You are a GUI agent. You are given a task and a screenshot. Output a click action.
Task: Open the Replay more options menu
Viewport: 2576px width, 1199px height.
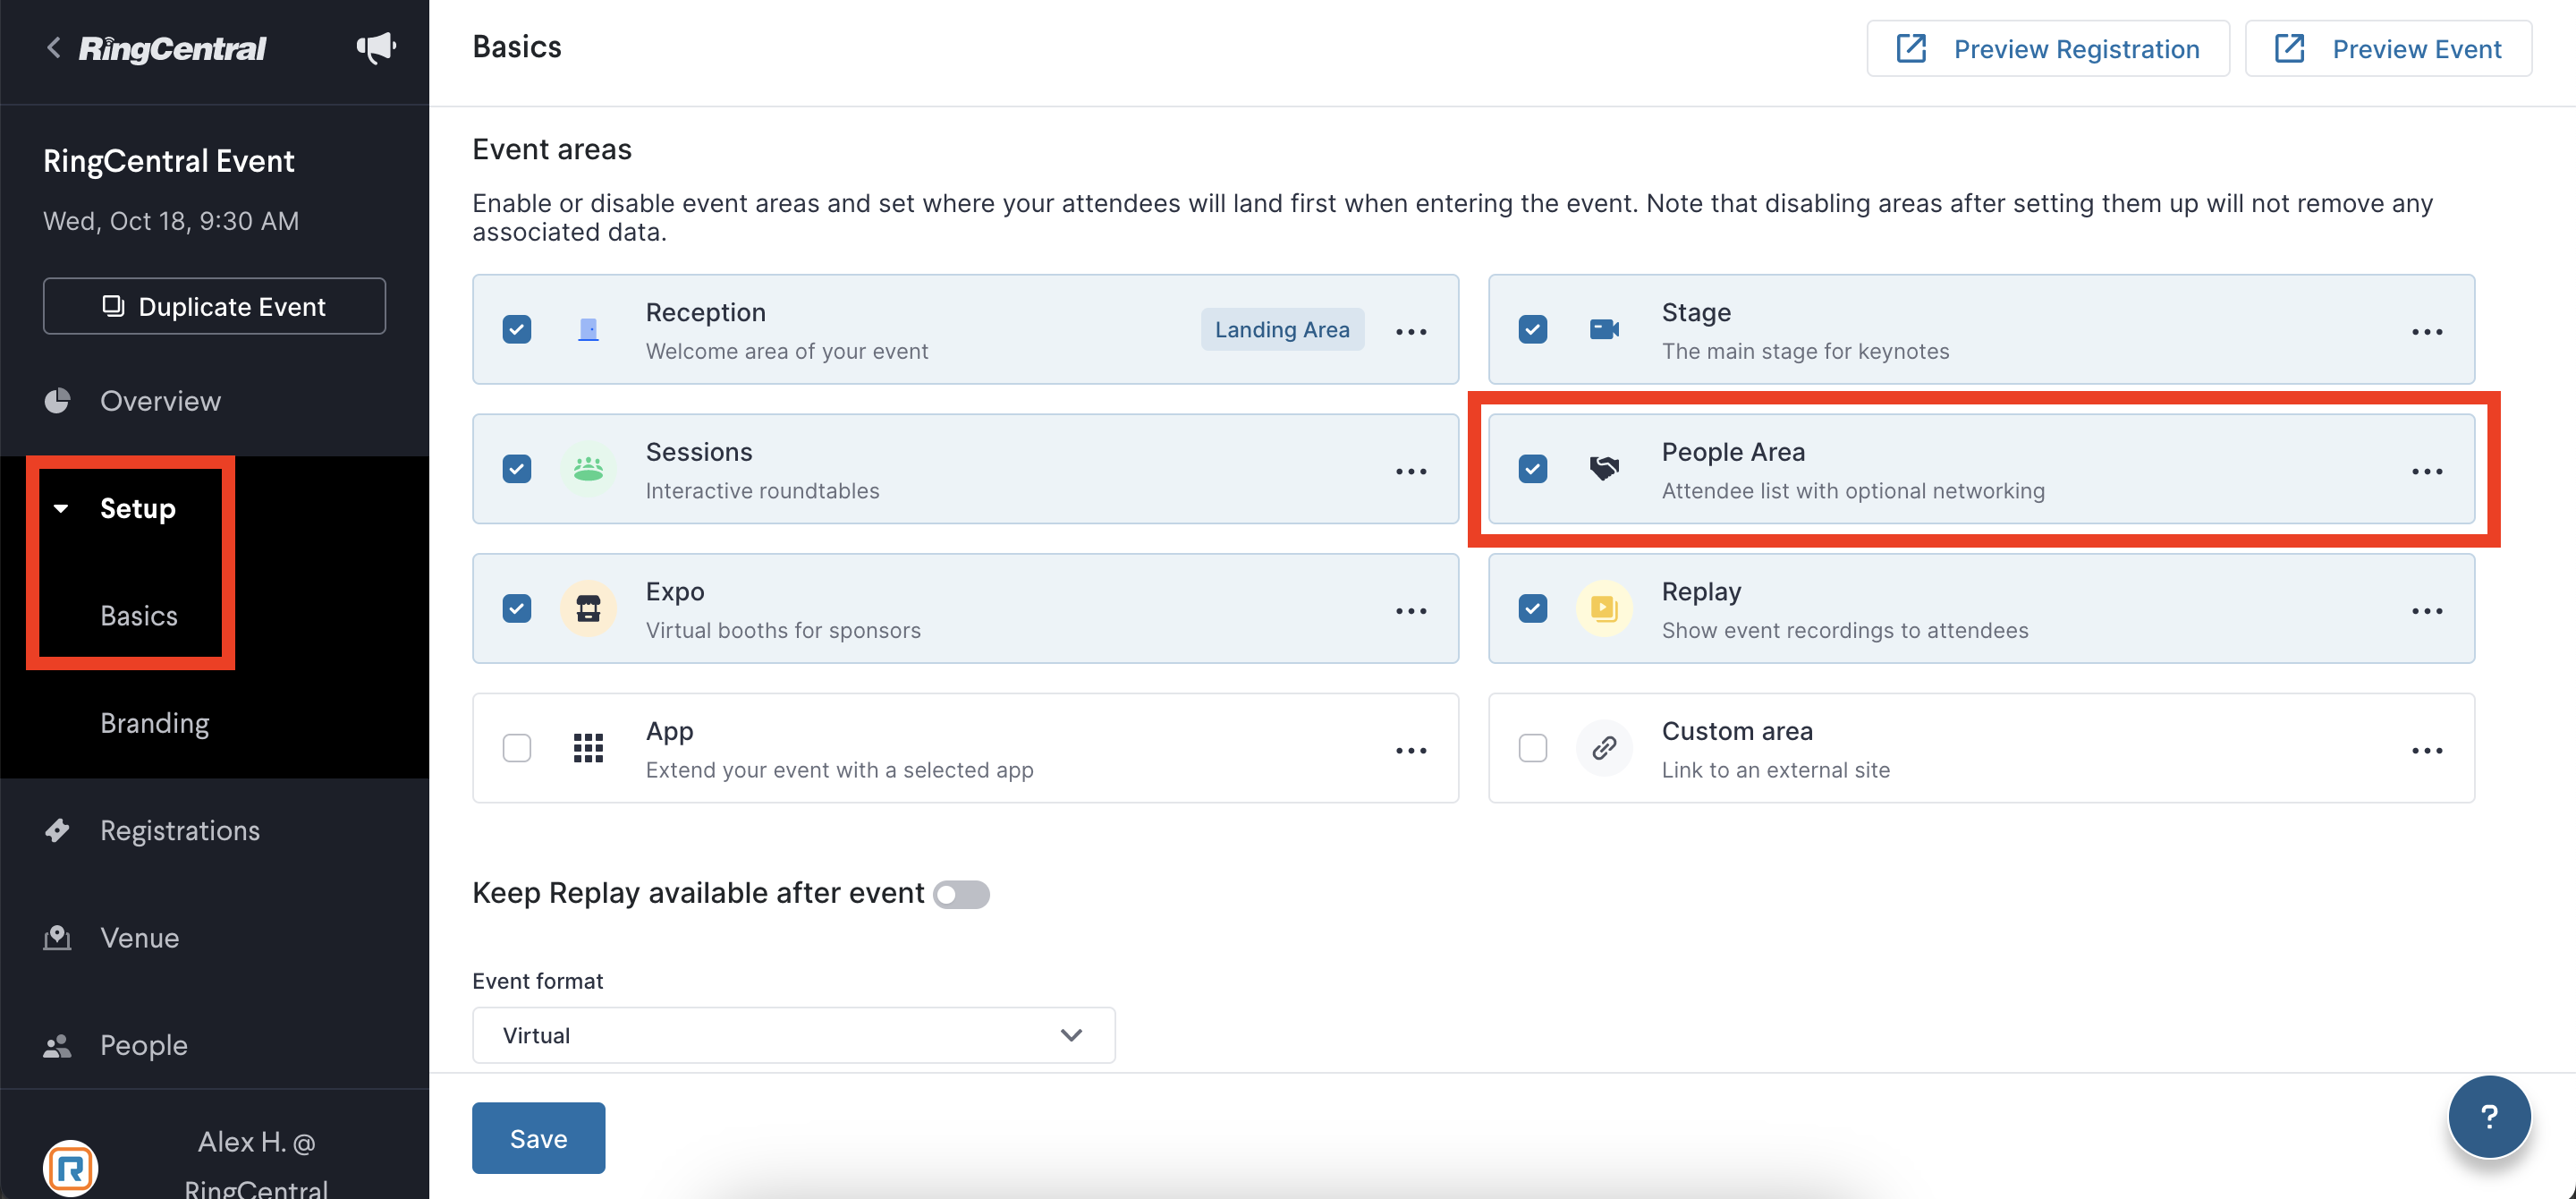coord(2427,610)
